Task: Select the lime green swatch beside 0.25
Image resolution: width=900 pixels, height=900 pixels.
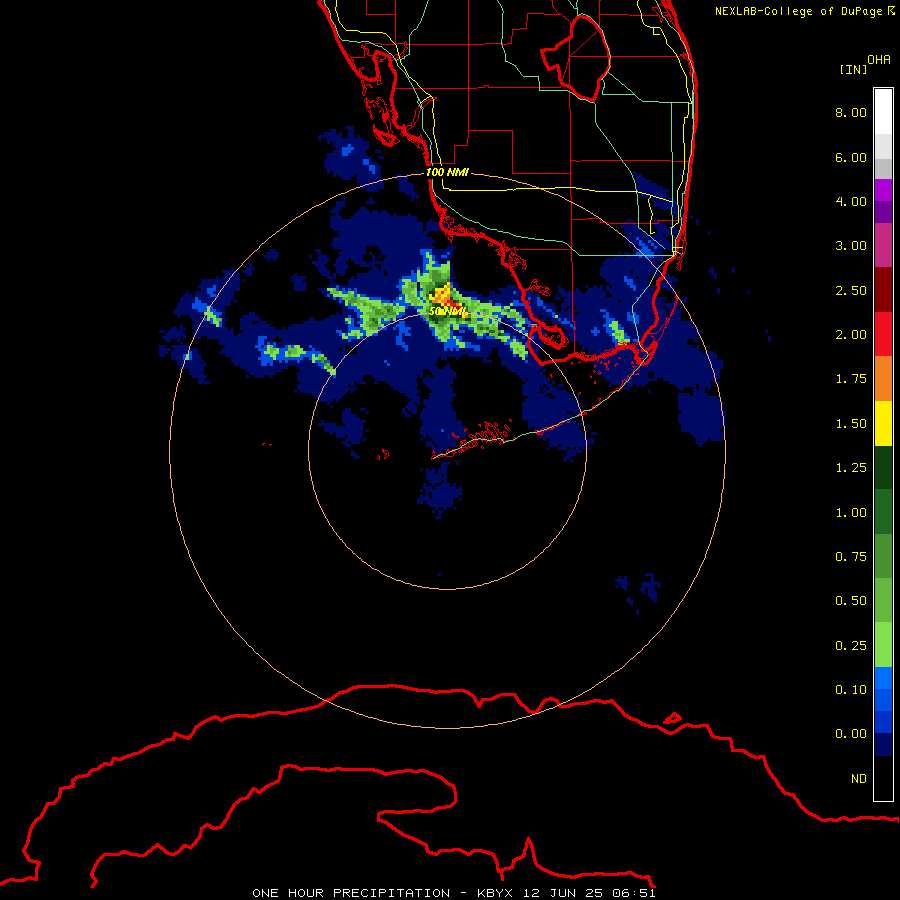Action: pyautogui.click(x=883, y=645)
